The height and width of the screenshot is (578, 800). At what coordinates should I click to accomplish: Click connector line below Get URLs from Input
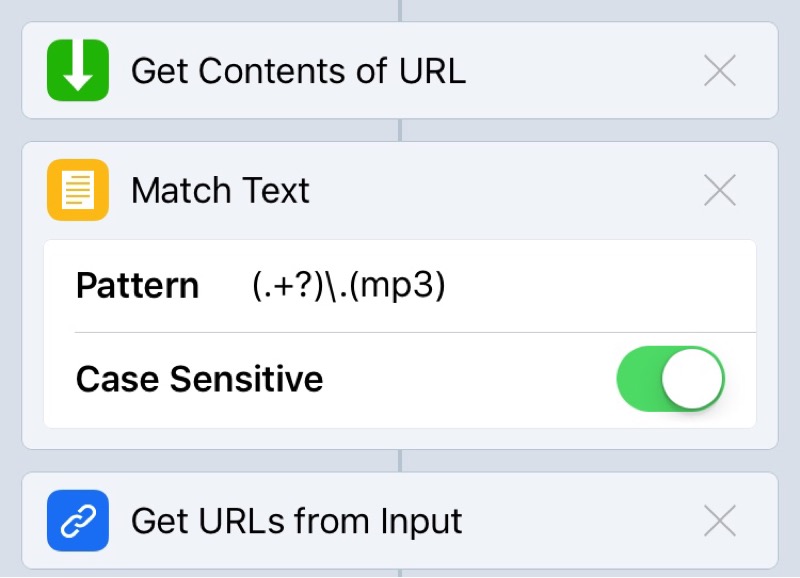400,573
